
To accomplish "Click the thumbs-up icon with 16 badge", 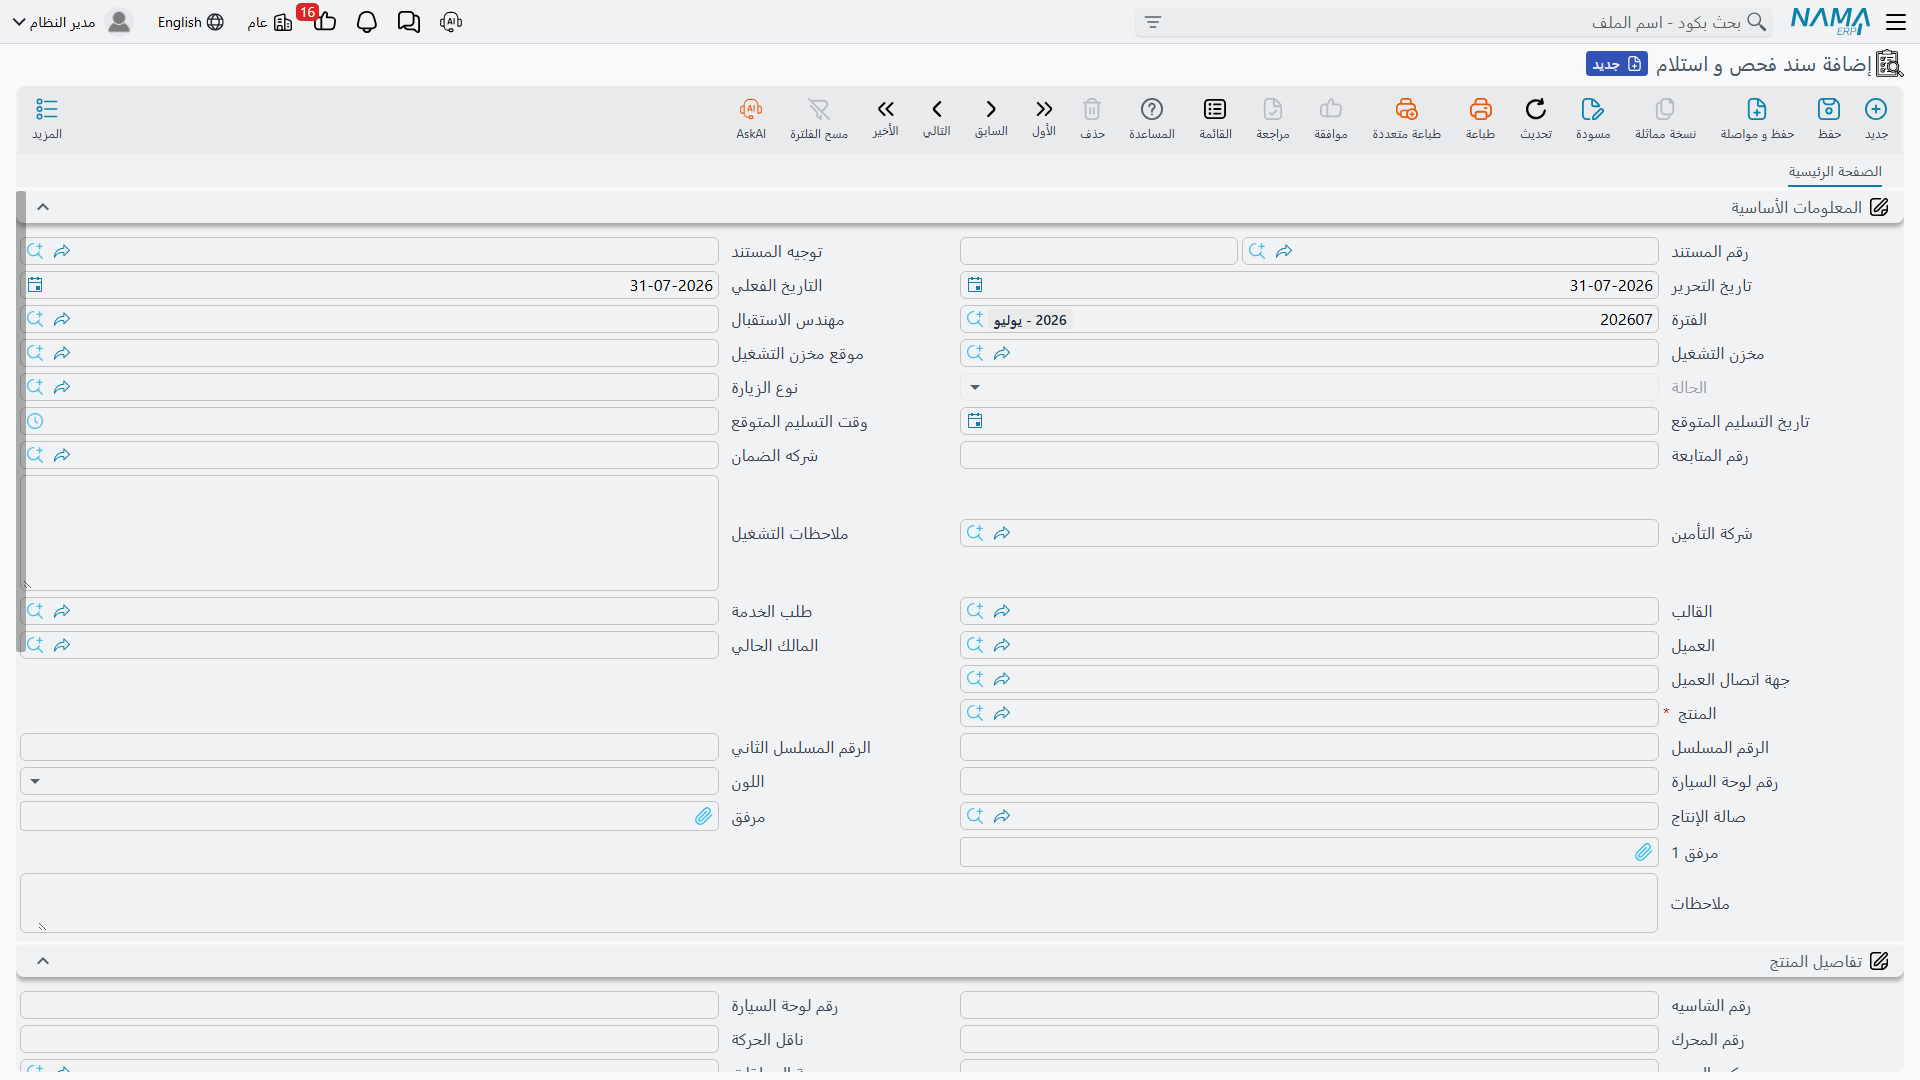I will coord(325,22).
